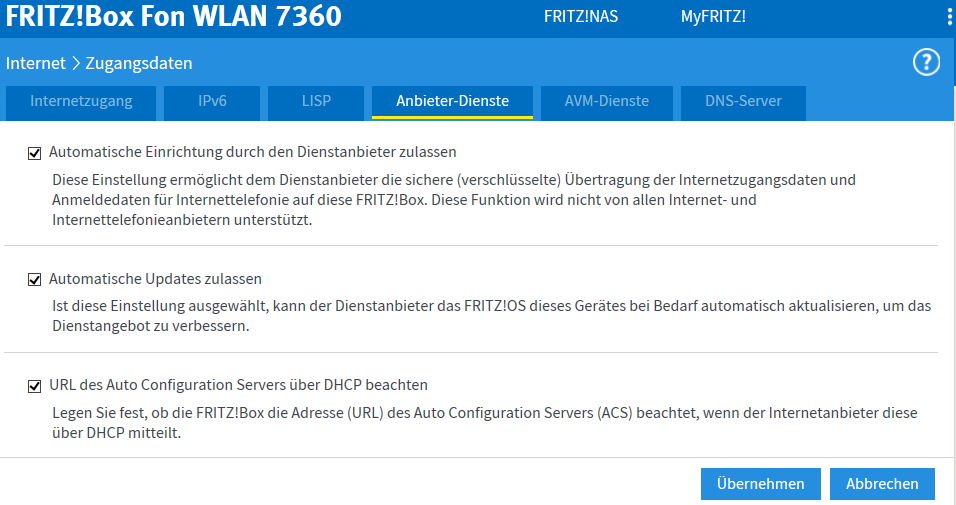Click the FRITZ!Box Fon WLAN 7360 title
Image resolution: width=956 pixels, height=505 pixels.
174,17
